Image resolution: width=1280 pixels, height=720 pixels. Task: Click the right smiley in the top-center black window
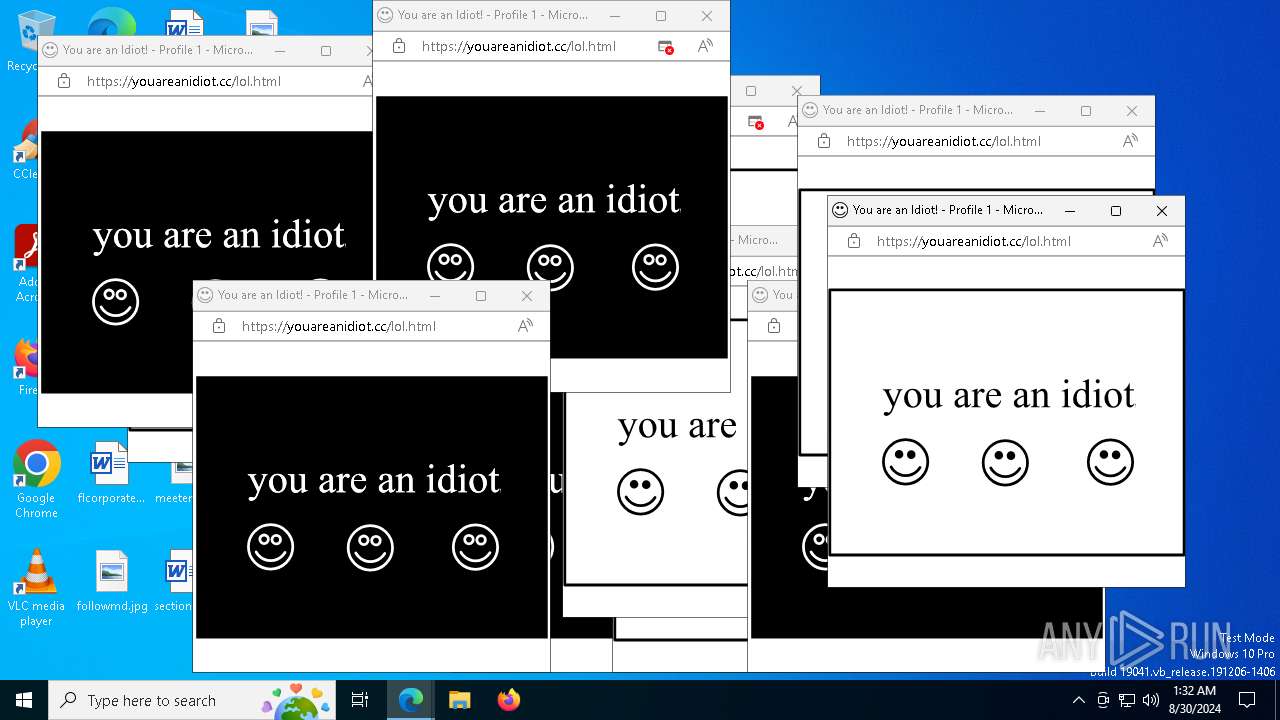click(655, 267)
